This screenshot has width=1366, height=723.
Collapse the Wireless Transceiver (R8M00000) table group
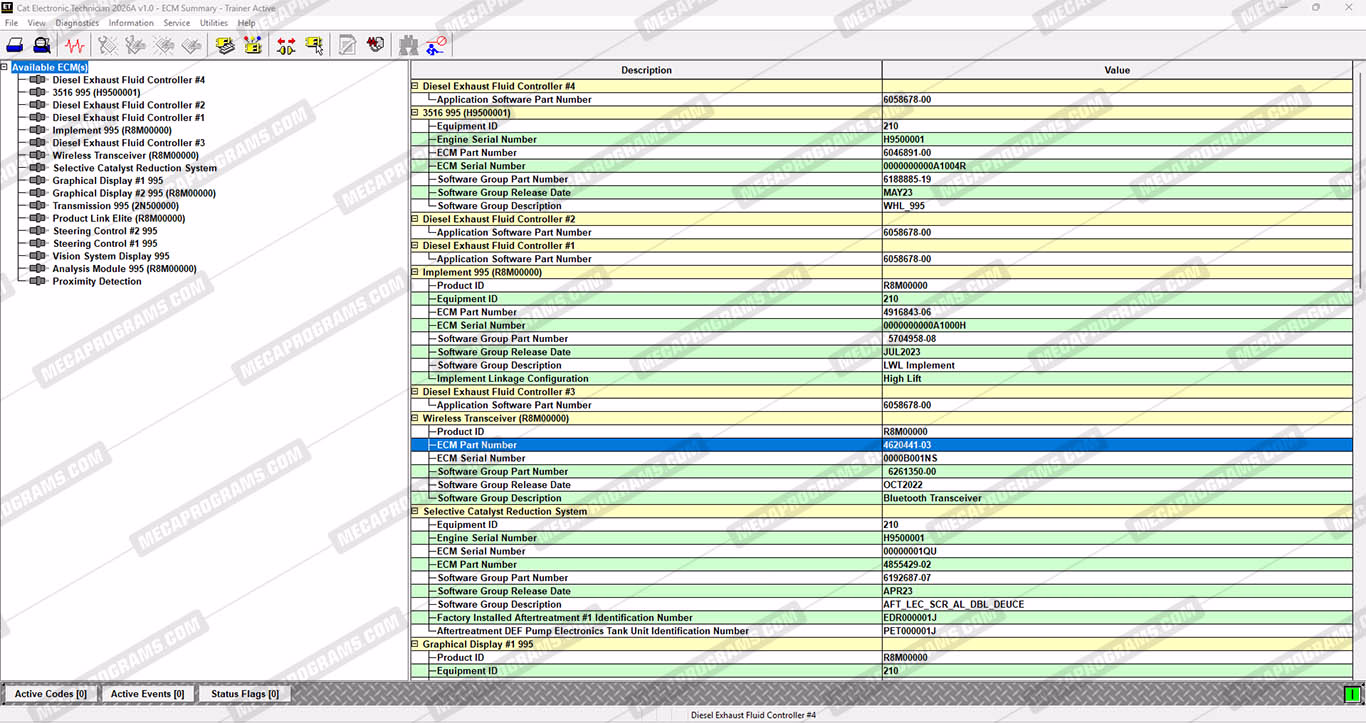(x=415, y=418)
